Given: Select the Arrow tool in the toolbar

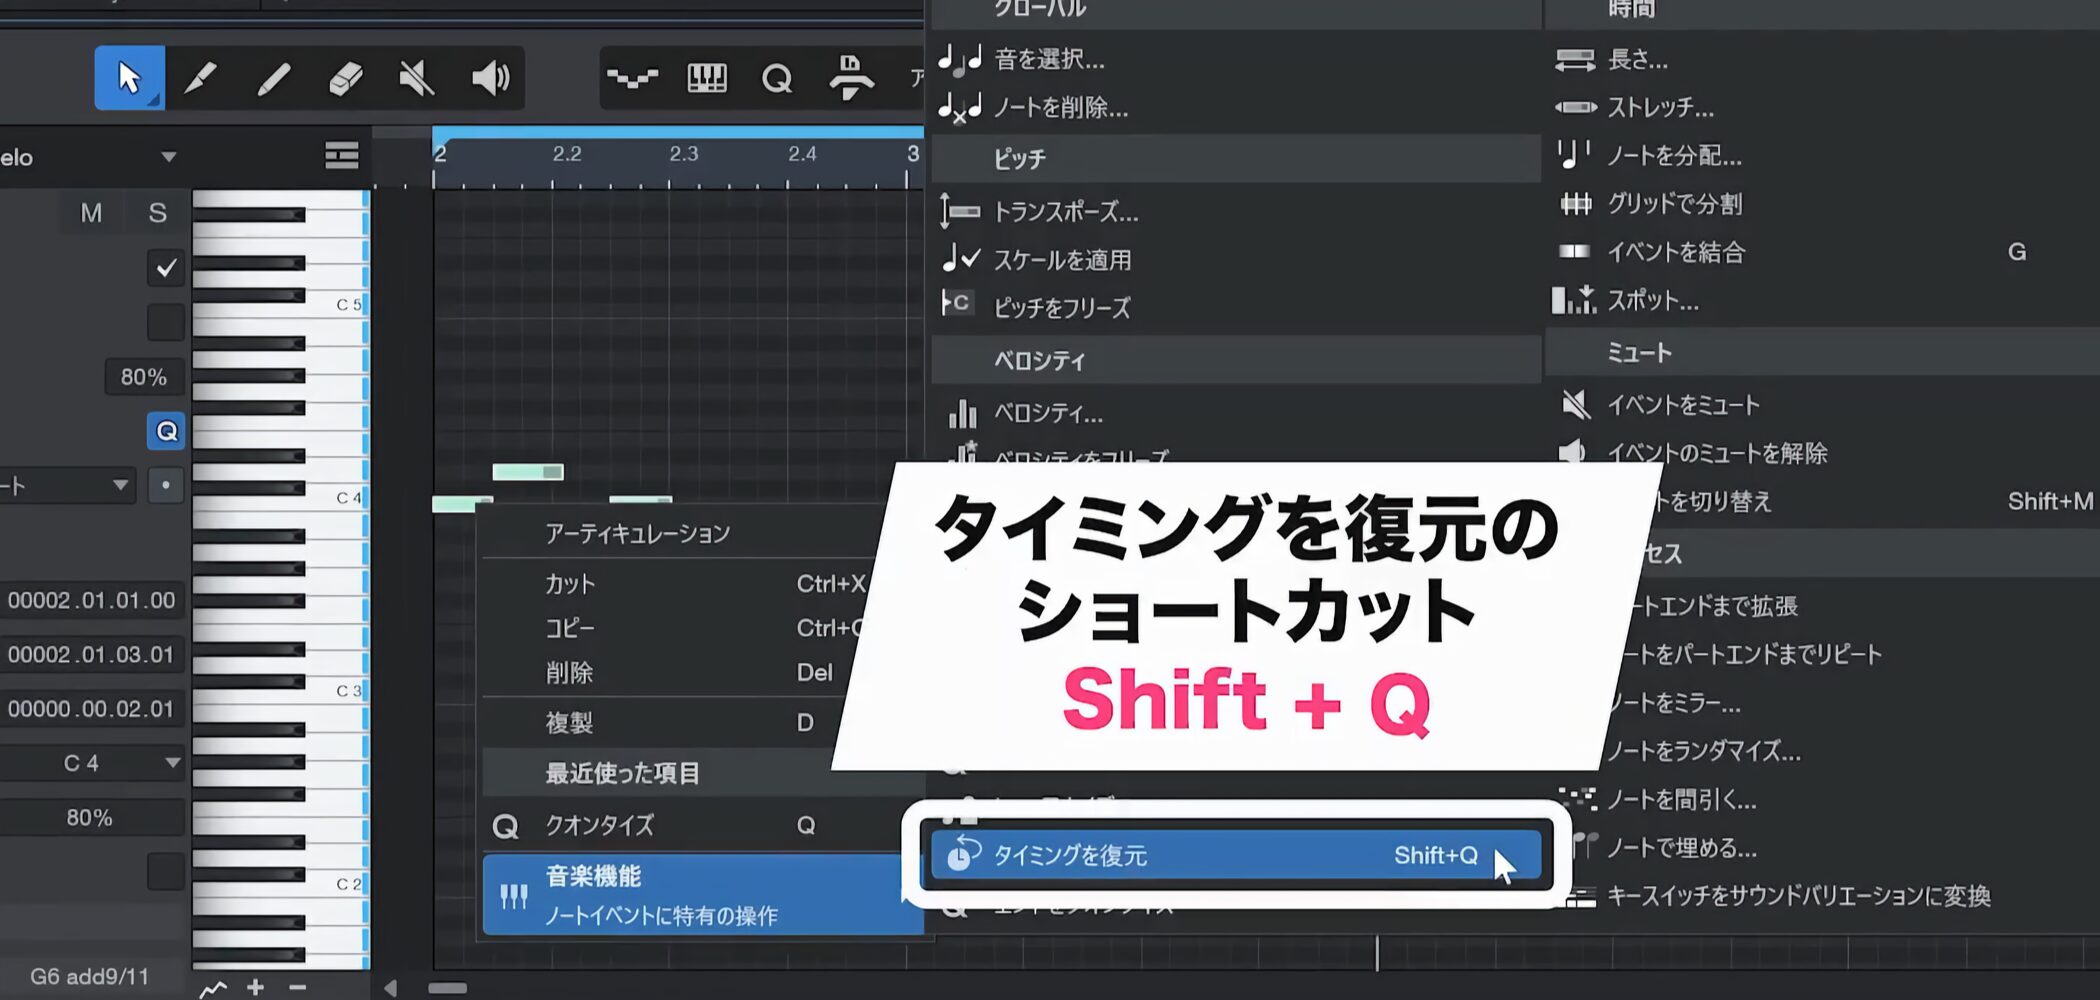Looking at the screenshot, I should (x=129, y=78).
